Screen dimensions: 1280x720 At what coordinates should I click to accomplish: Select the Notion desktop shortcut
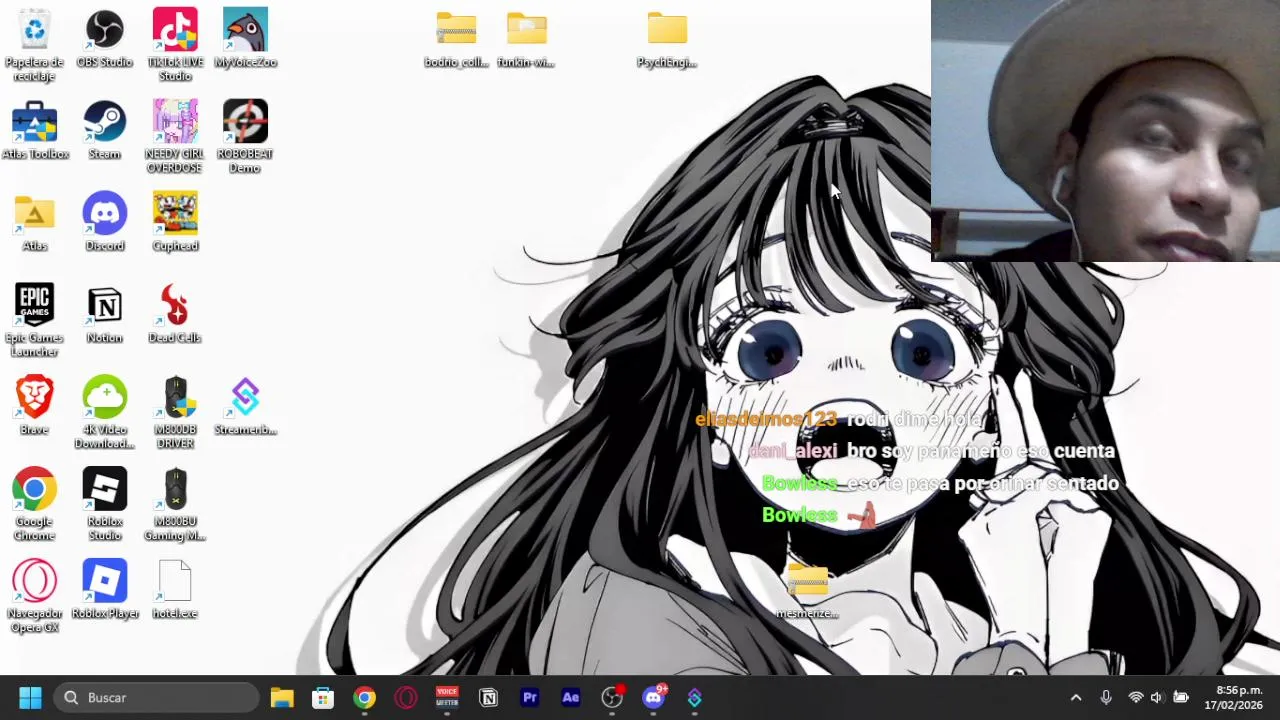point(104,314)
